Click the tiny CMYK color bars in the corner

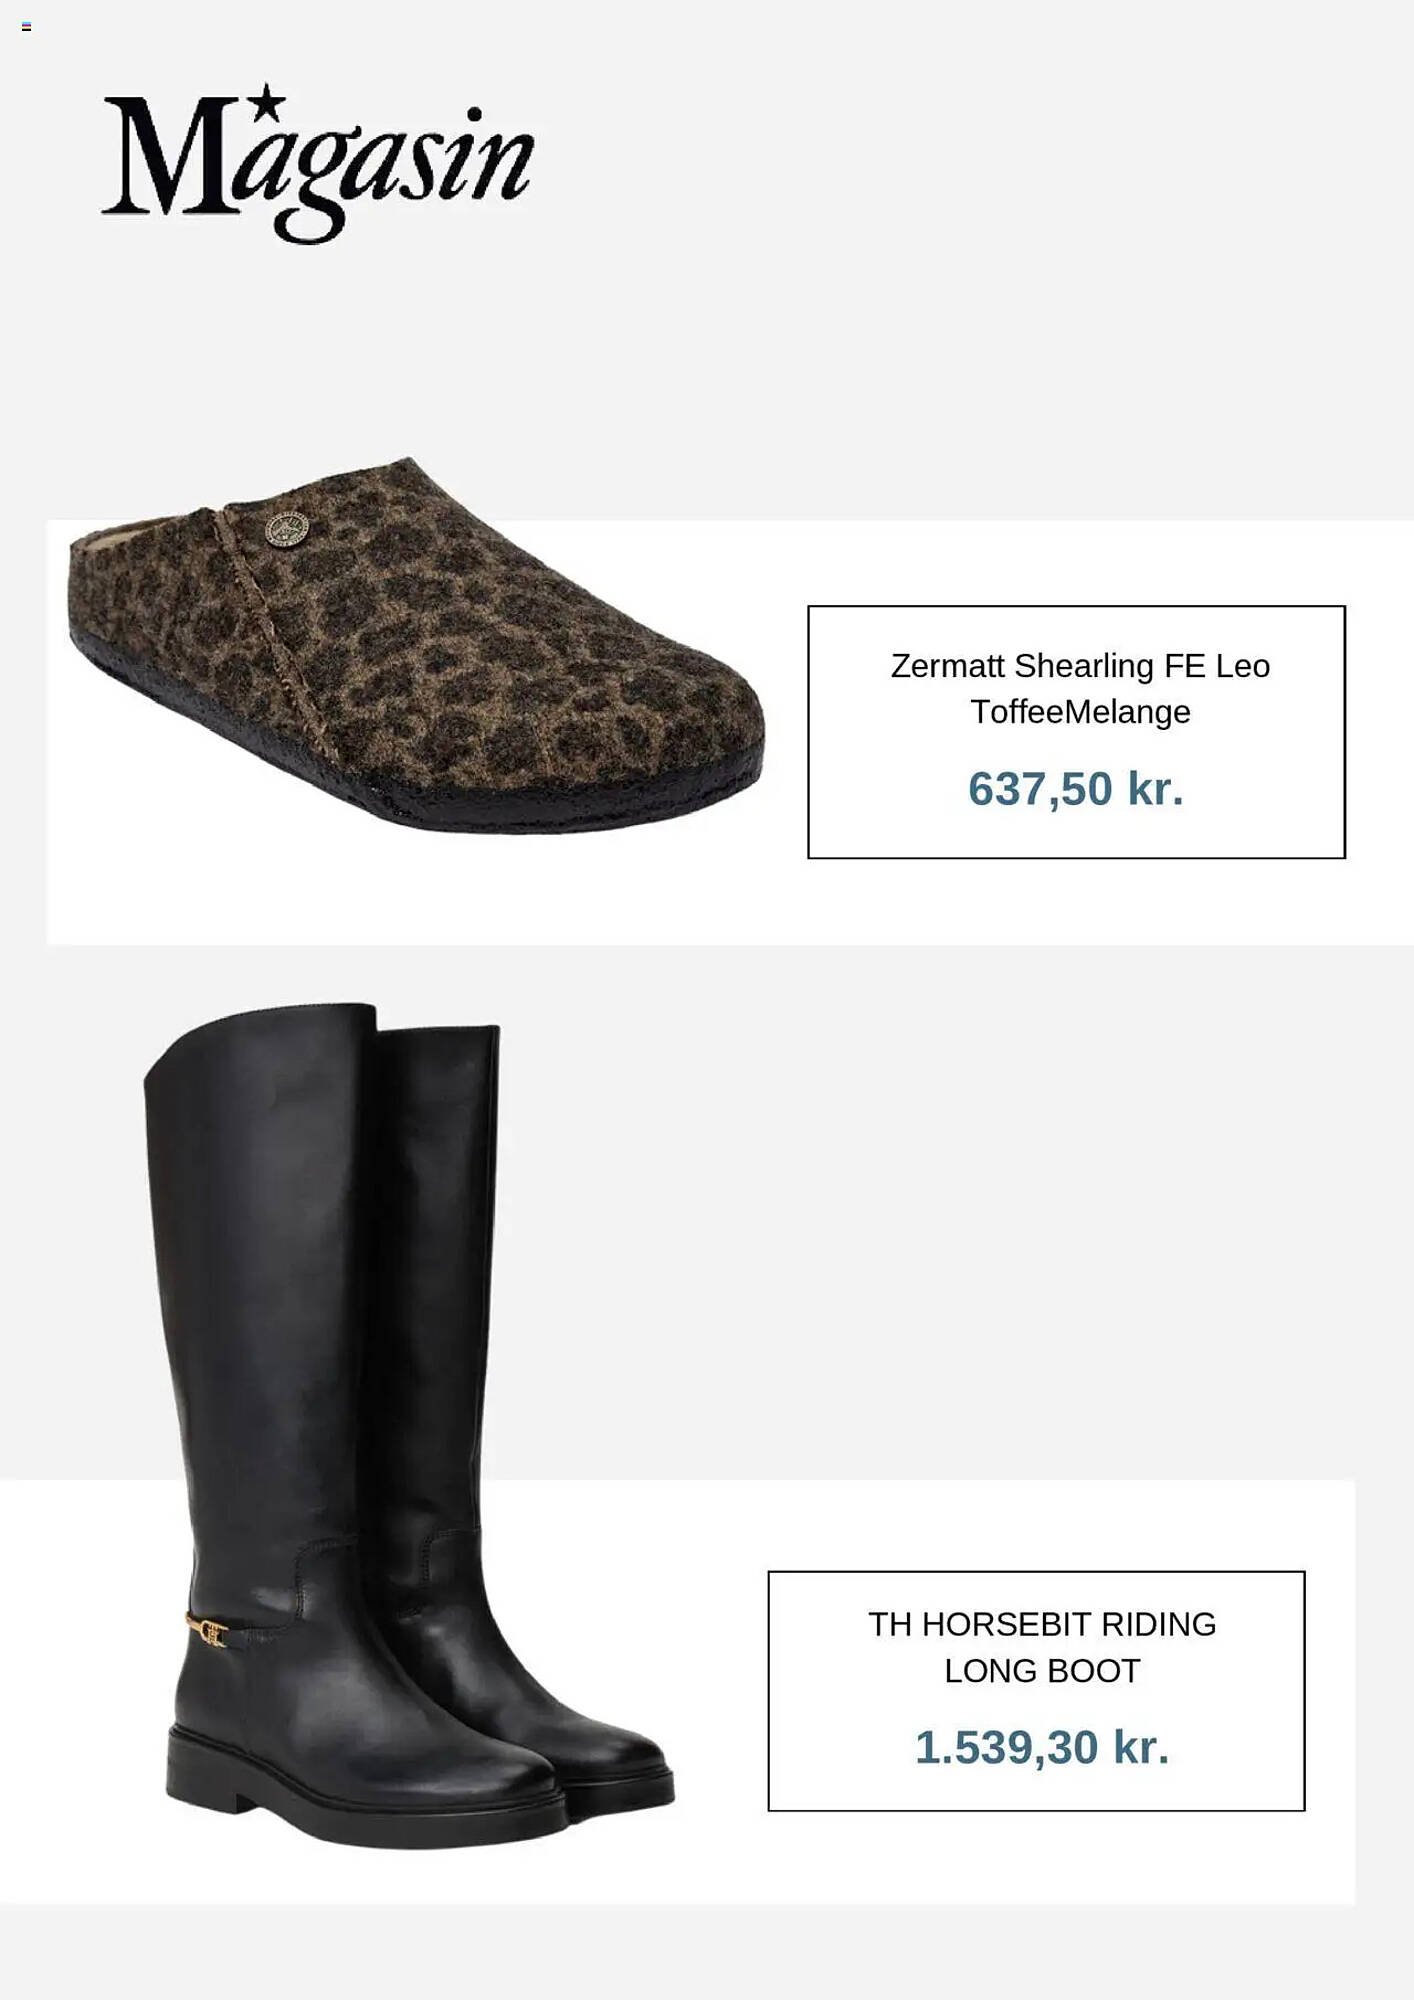click(x=26, y=27)
